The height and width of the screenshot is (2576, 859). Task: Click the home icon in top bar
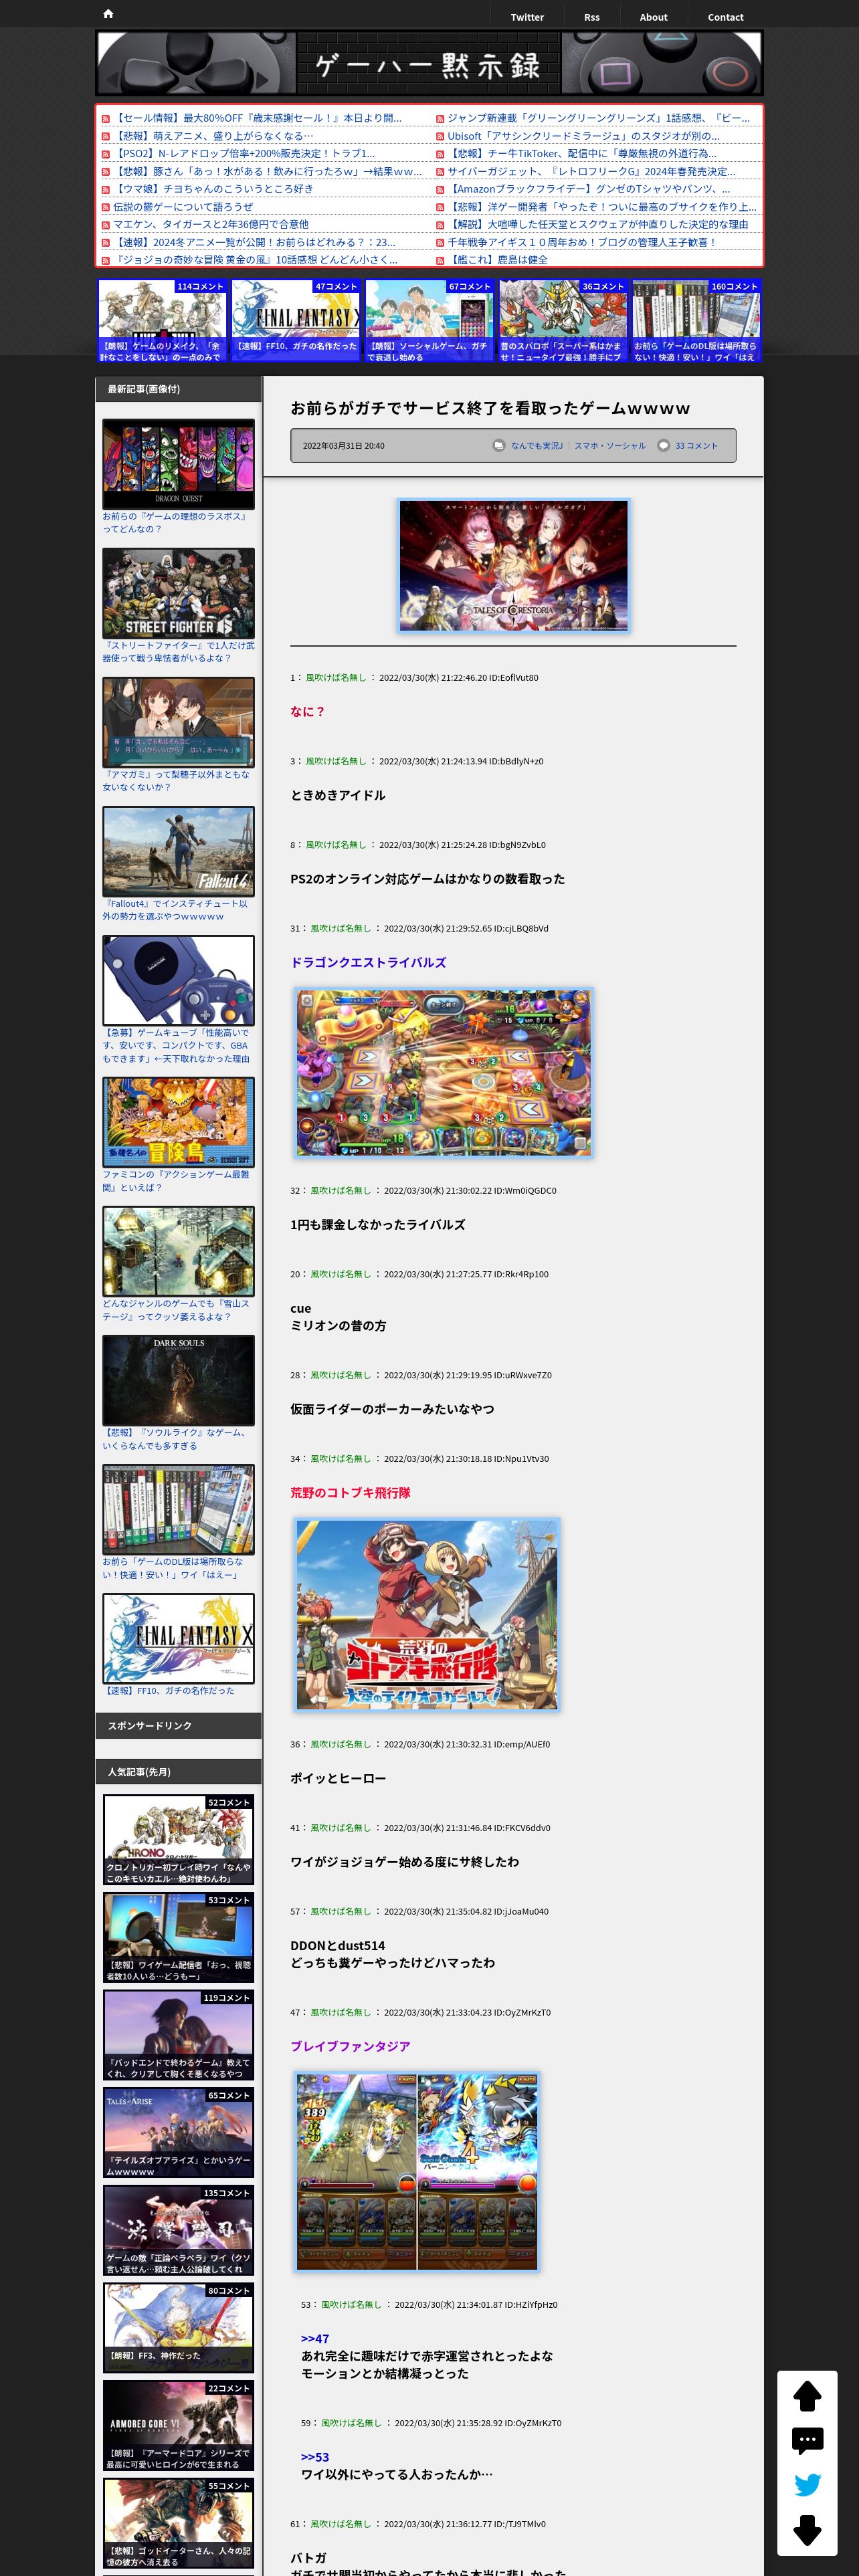pyautogui.click(x=108, y=14)
